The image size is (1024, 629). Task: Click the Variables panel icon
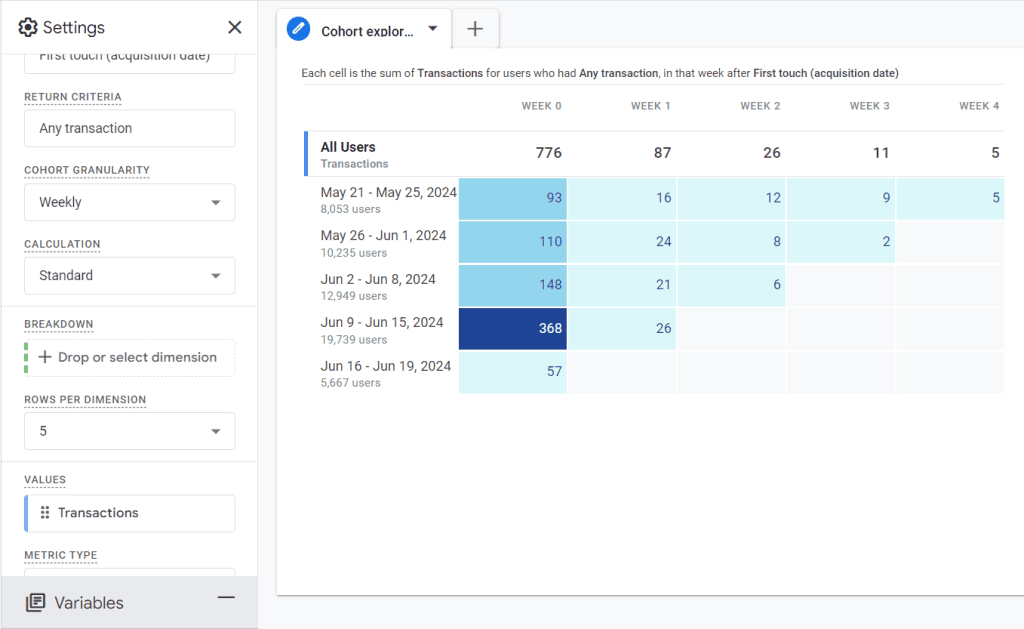pyautogui.click(x=35, y=602)
